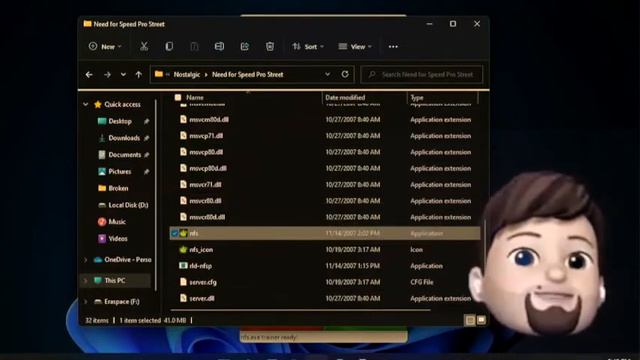
Task: Select the server.dll file
Action: pos(202,298)
